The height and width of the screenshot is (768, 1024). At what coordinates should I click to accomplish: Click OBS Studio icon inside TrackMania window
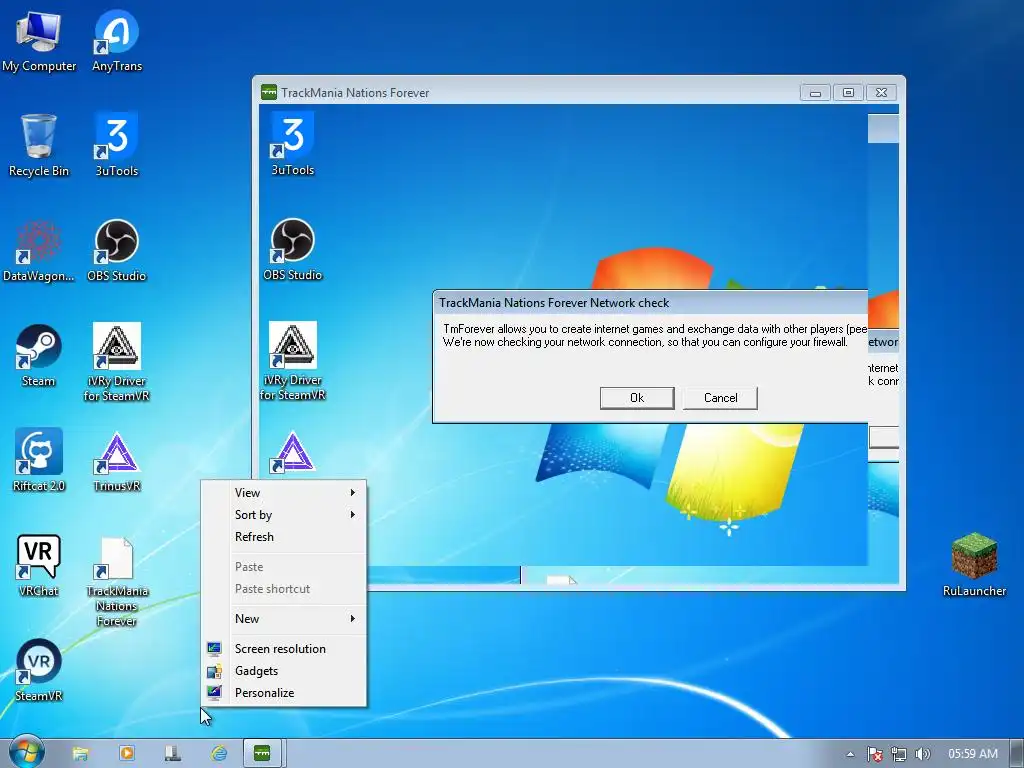click(x=293, y=249)
